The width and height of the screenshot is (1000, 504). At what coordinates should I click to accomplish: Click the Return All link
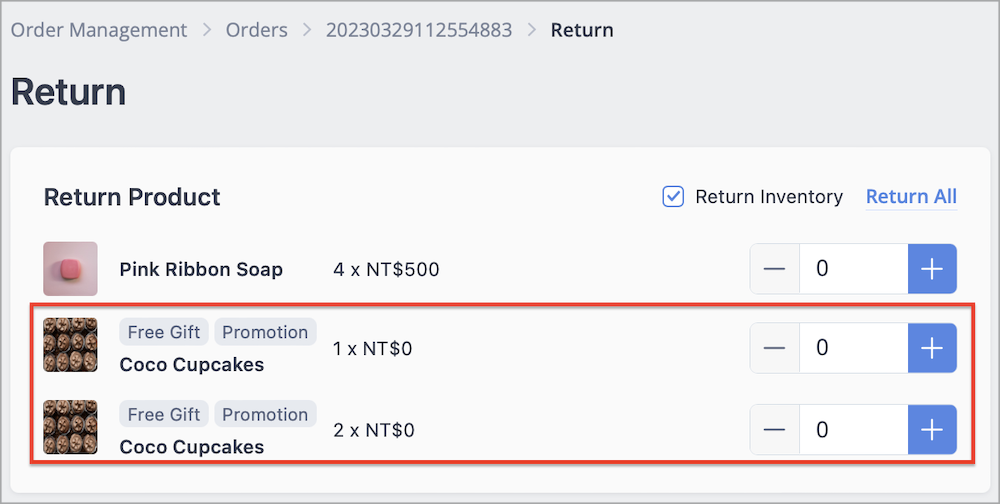click(x=911, y=196)
